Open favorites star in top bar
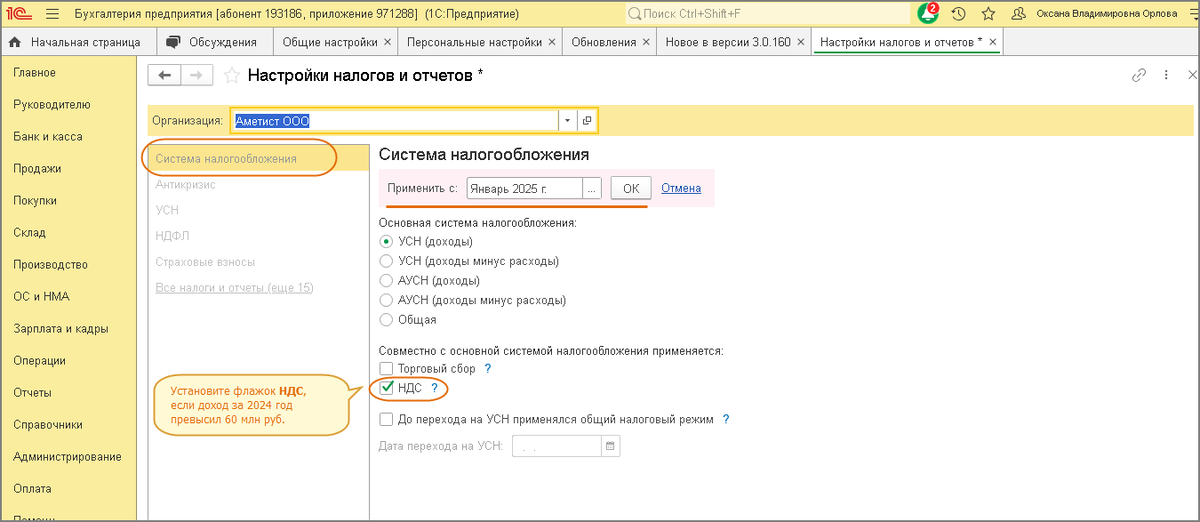Viewport: 1200px width, 522px height. point(988,14)
